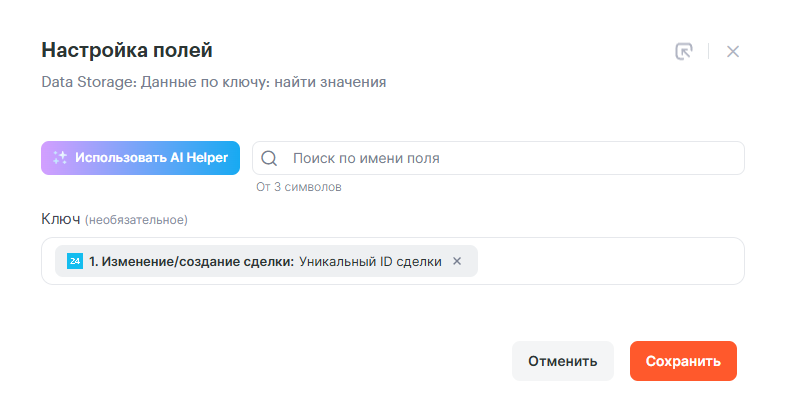The width and height of the screenshot is (788, 415).
Task: Click the sparkle icon on AI Helper
Action: click(x=60, y=158)
